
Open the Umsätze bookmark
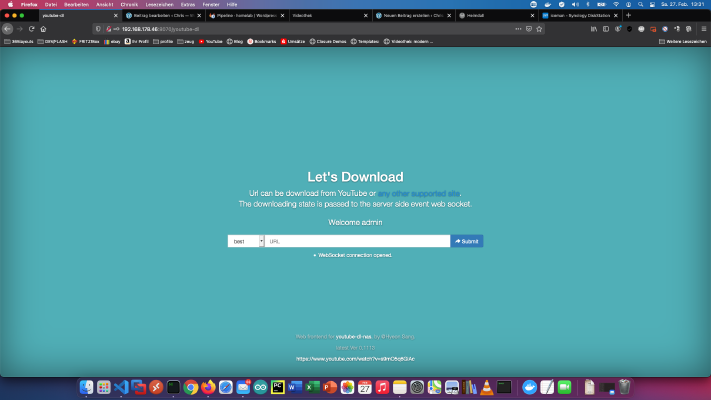(x=293, y=42)
